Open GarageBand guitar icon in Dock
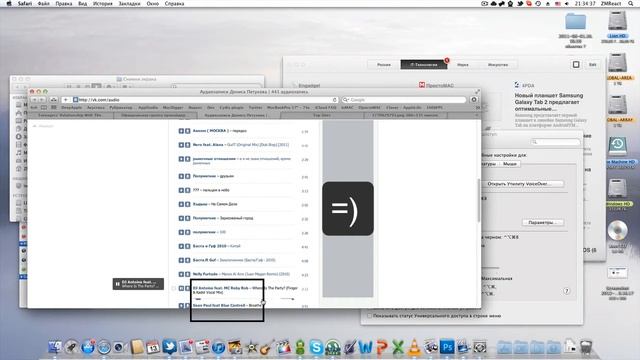 pos(267,347)
